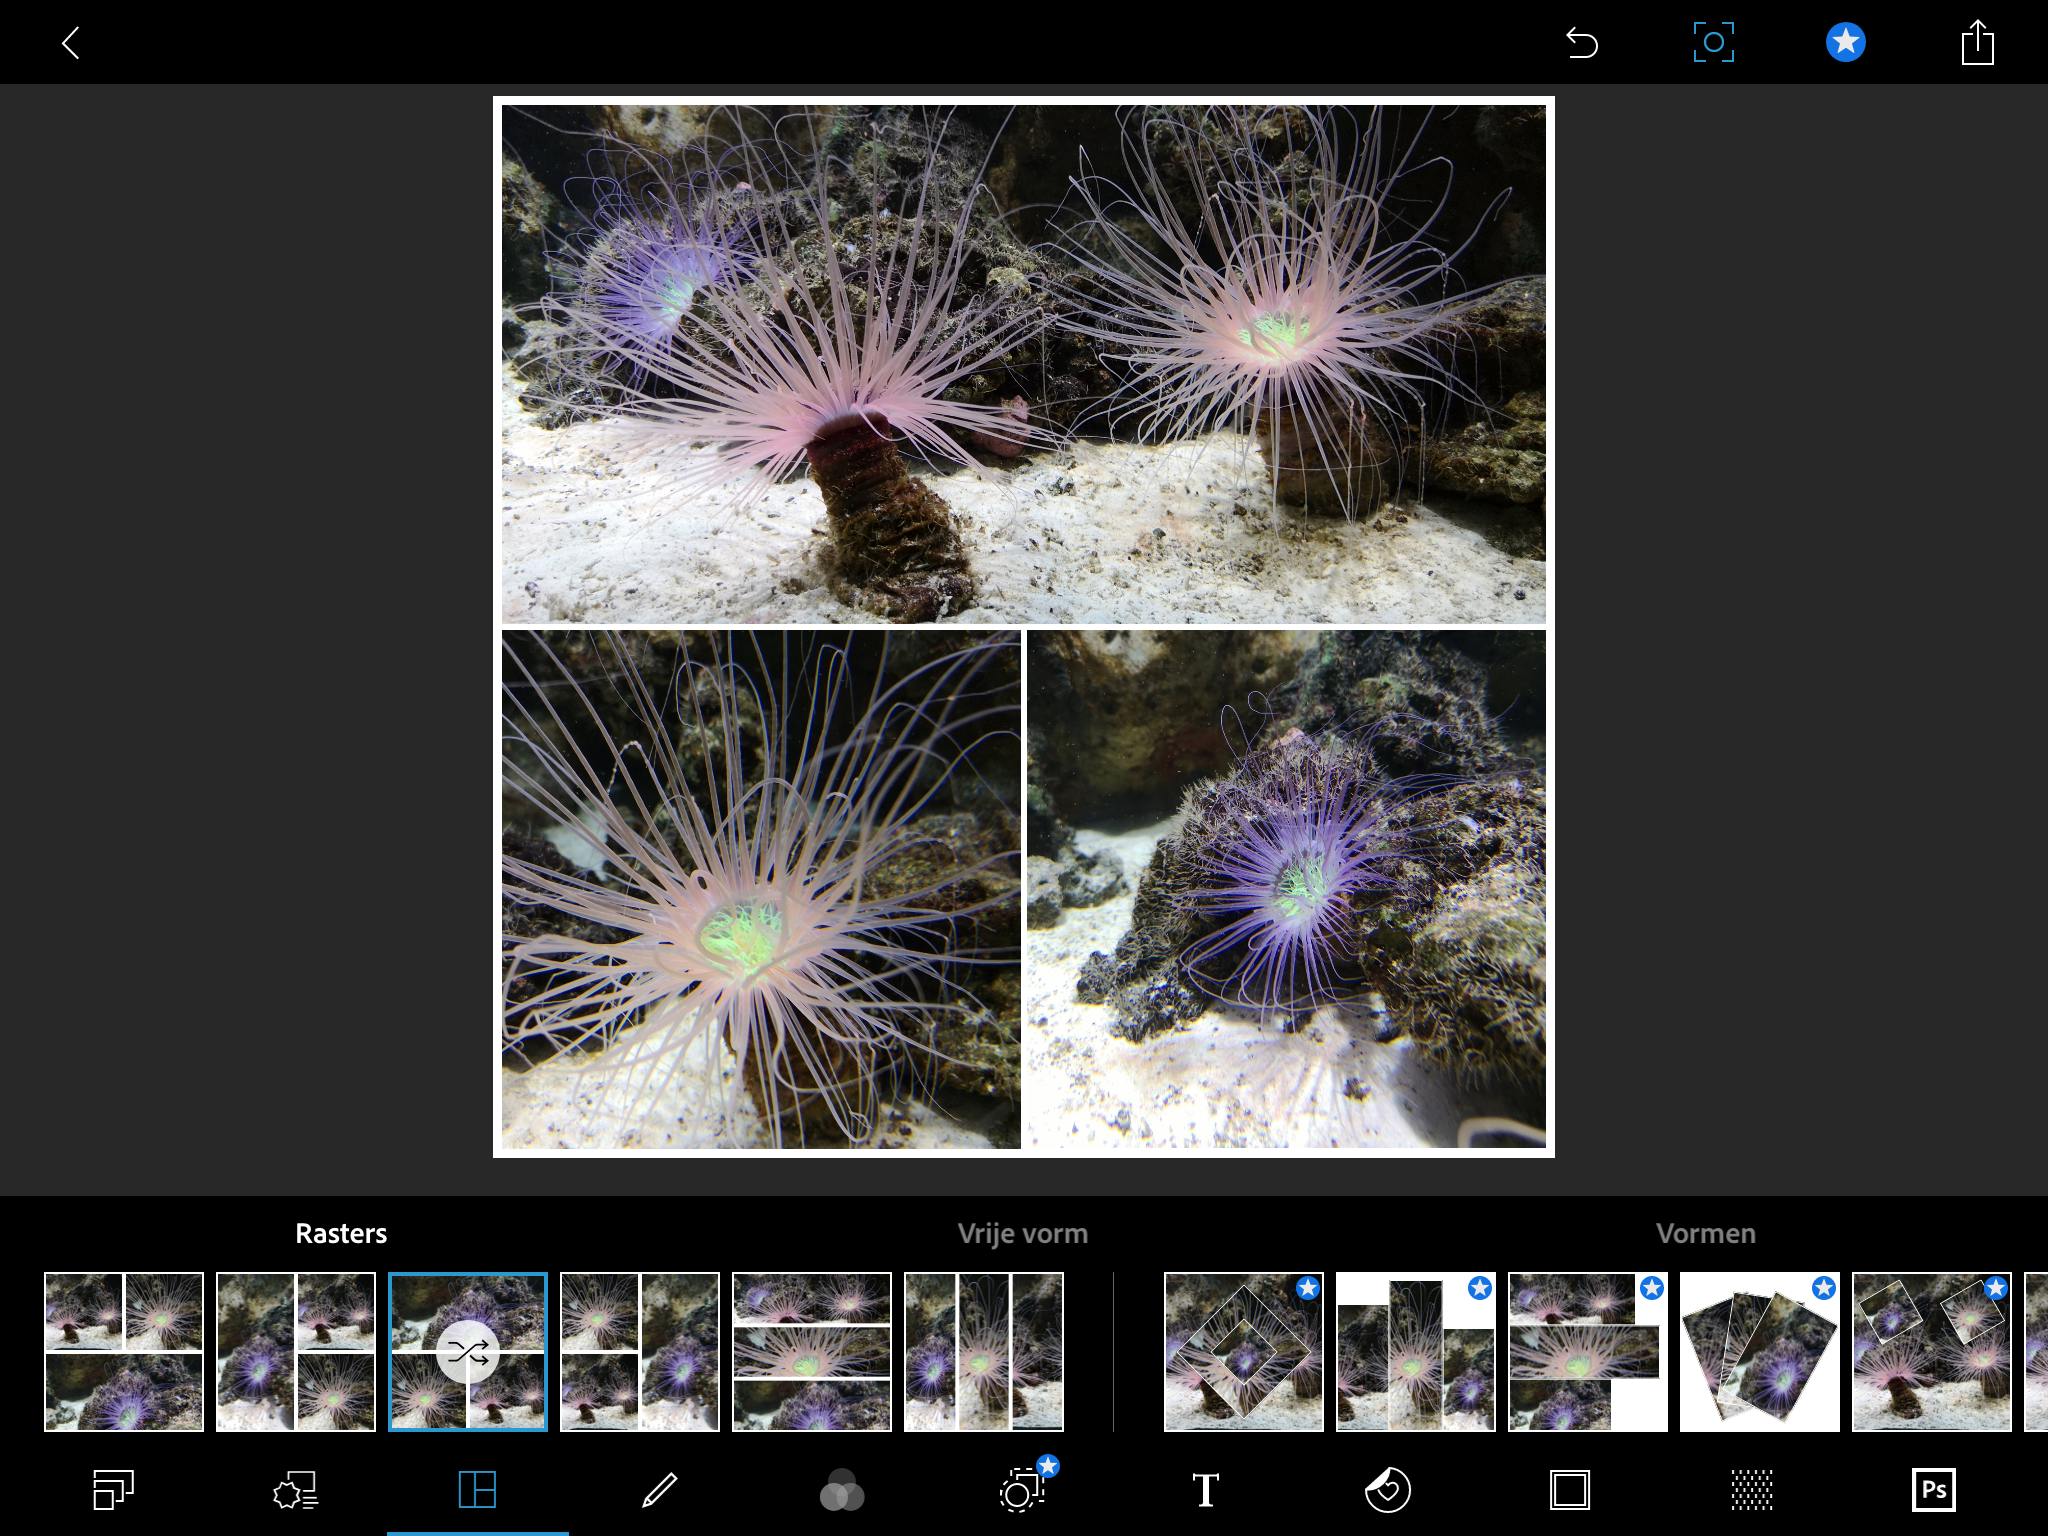Choose the first grid layout thumbnail
The width and height of the screenshot is (2048, 1536).
[x=124, y=1352]
